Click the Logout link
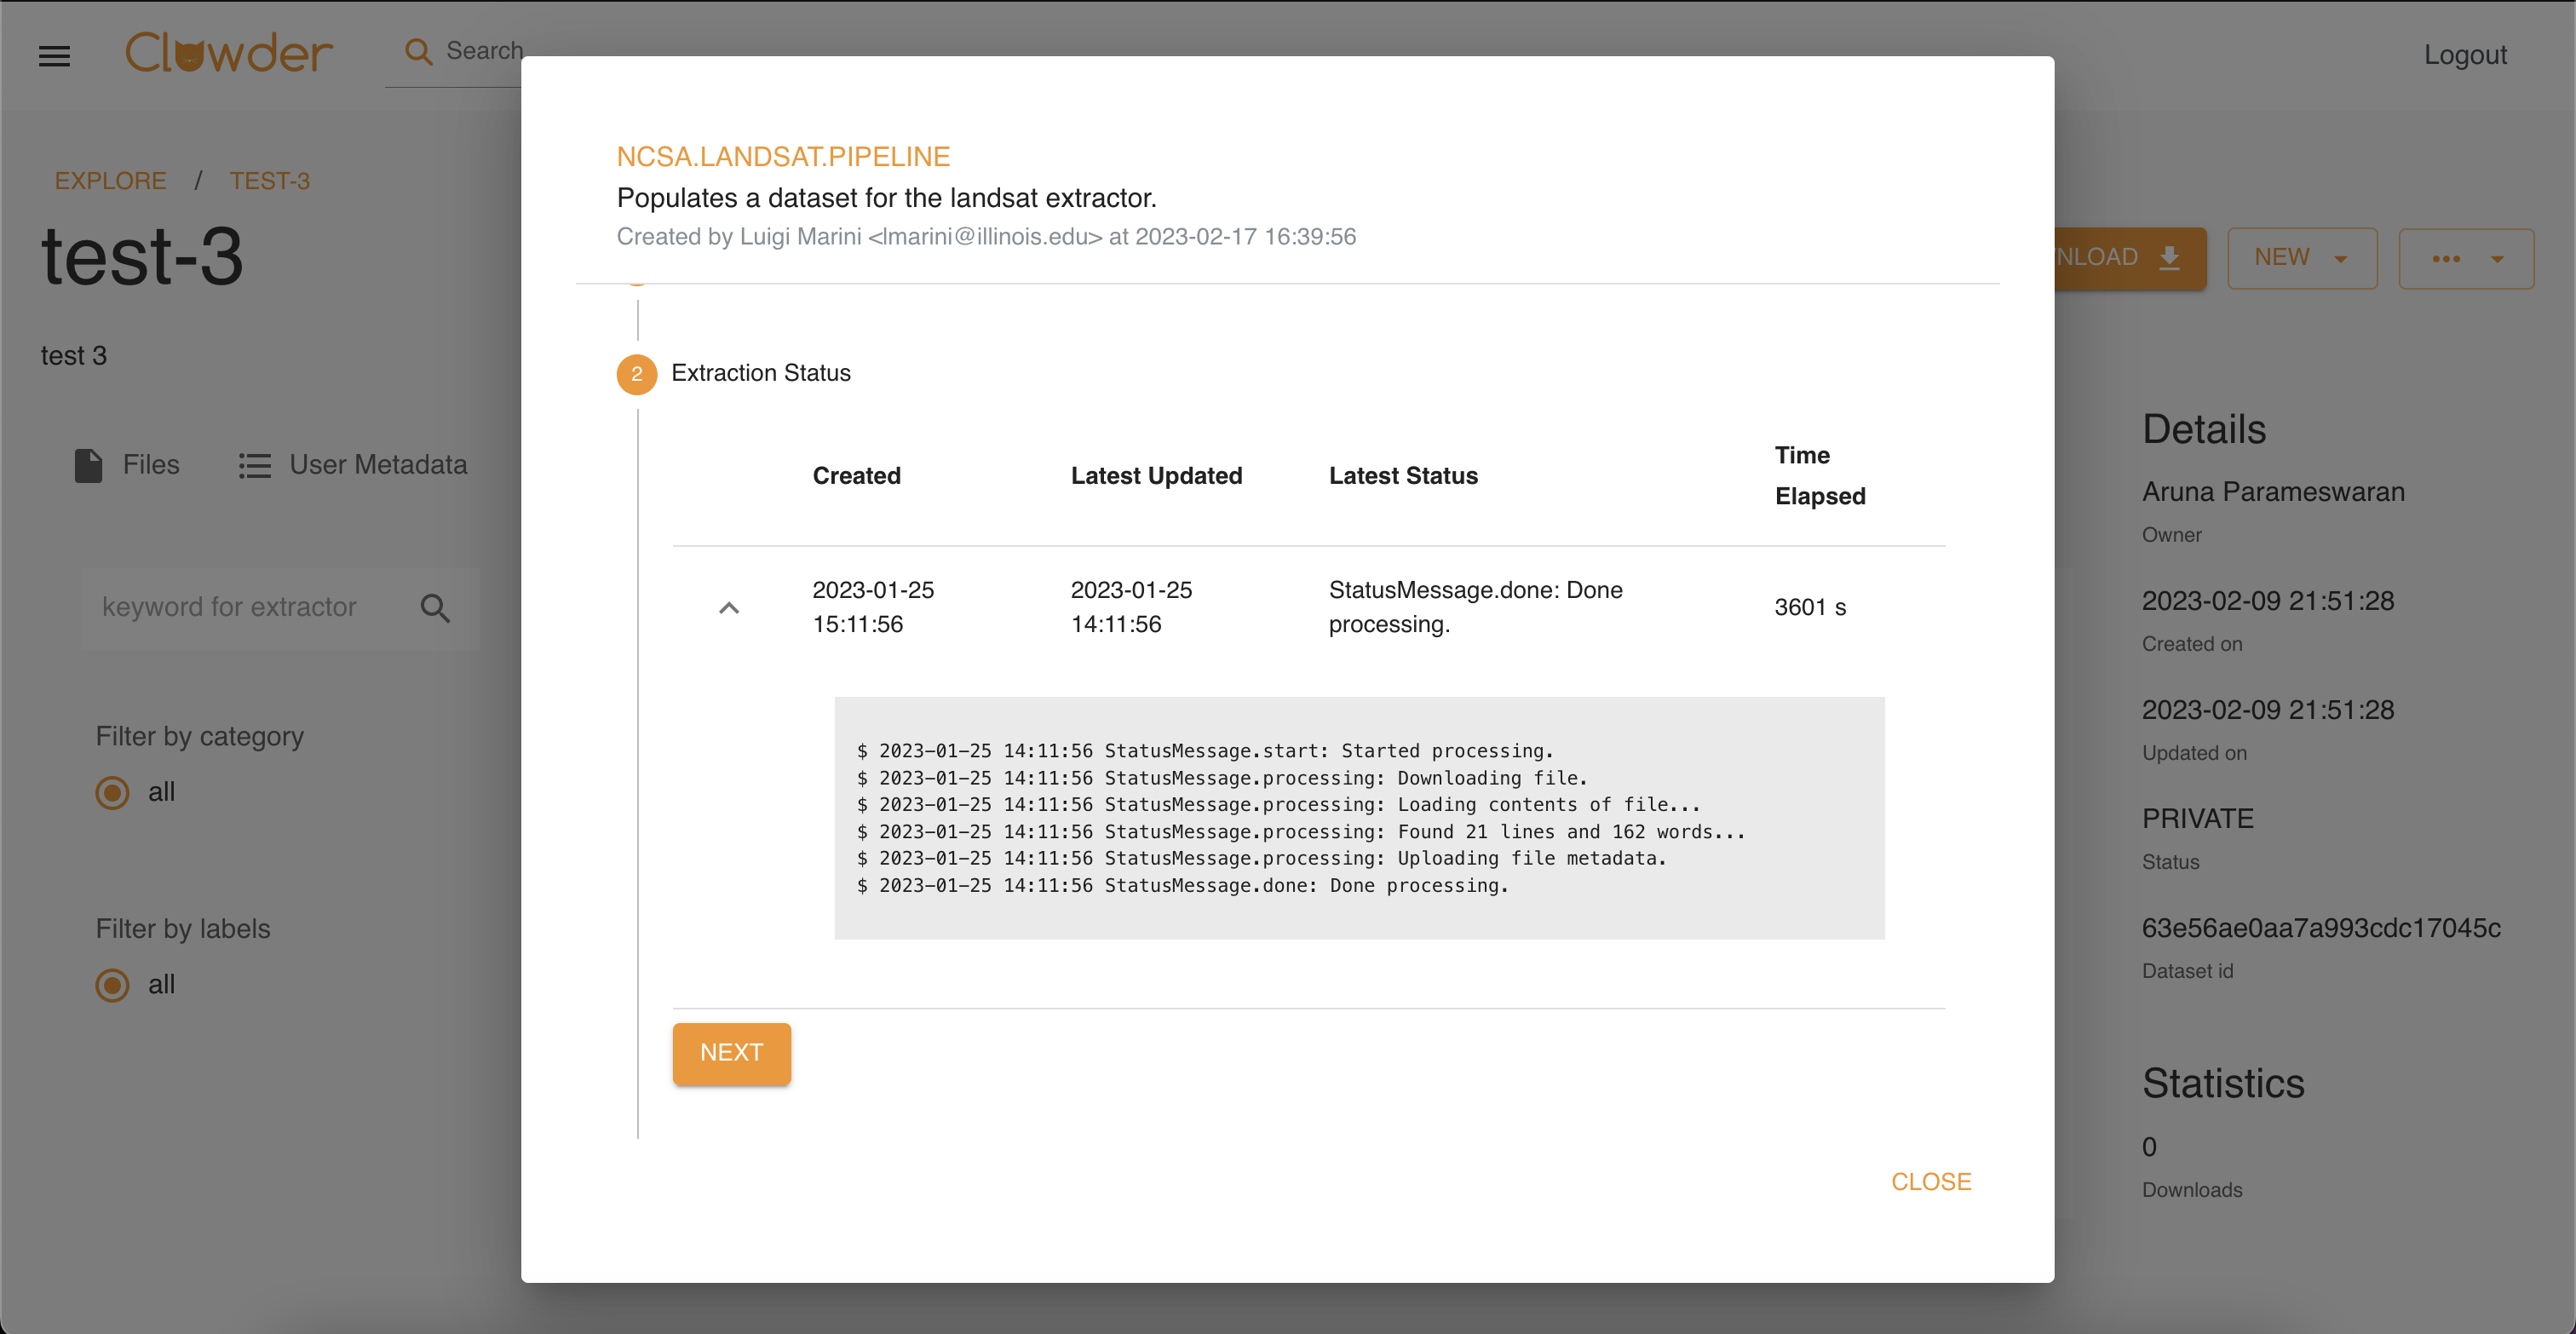2576x1334 pixels. pyautogui.click(x=2464, y=55)
